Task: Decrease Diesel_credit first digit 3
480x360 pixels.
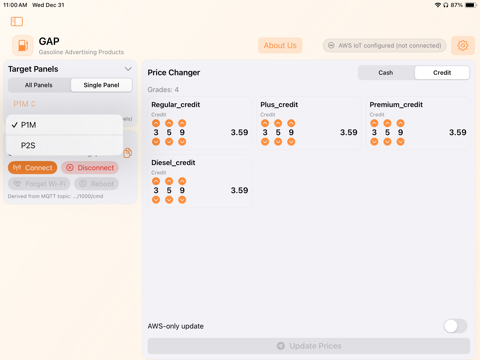Action: coord(156,200)
